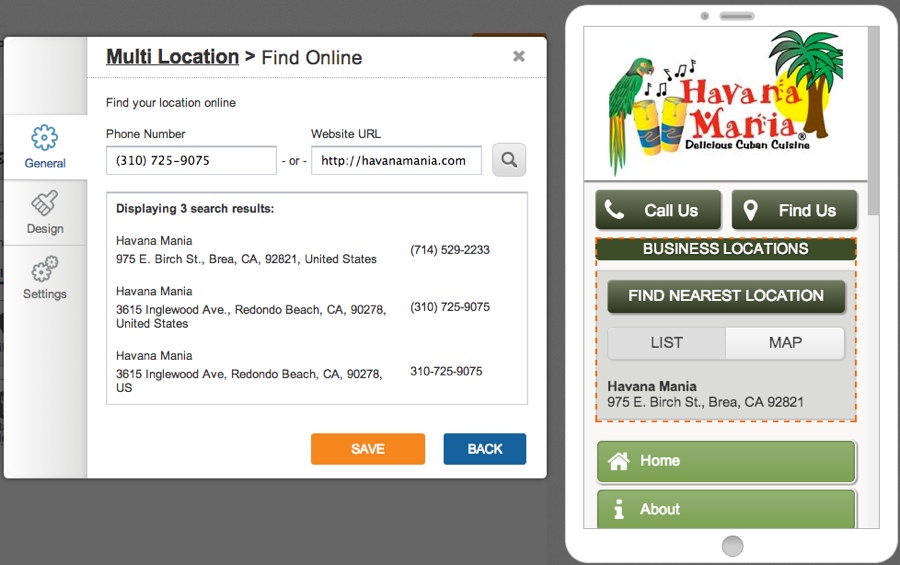Click 'Displaying 3 search results:' heading
This screenshot has width=900, height=565.
[x=195, y=208]
